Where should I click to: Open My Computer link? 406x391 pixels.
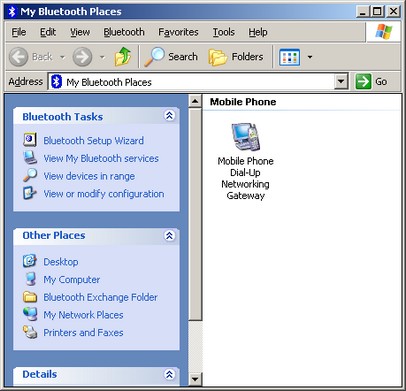tap(72, 280)
